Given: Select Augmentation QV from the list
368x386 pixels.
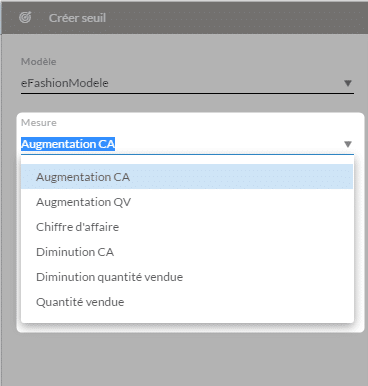Looking at the screenshot, I should click(187, 202).
